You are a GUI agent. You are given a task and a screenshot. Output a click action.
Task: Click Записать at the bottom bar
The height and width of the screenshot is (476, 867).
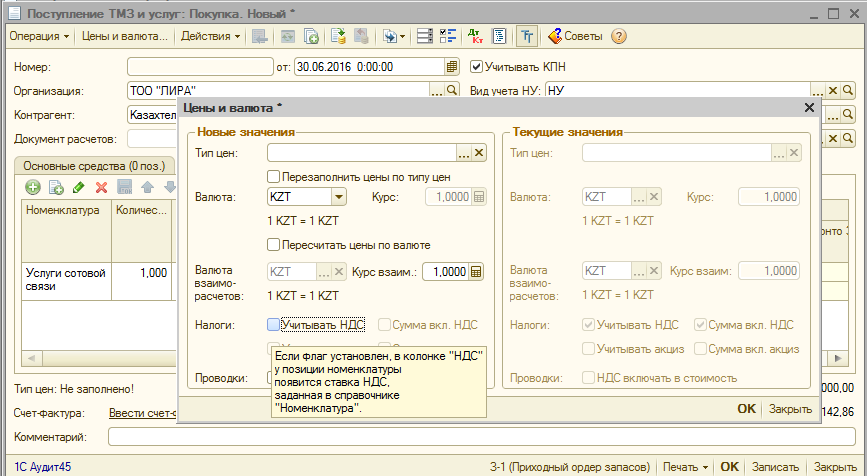[x=775, y=467]
